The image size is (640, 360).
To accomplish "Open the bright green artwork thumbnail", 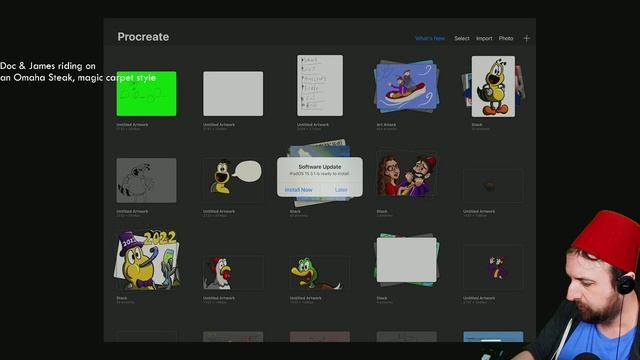I will pyautogui.click(x=147, y=93).
